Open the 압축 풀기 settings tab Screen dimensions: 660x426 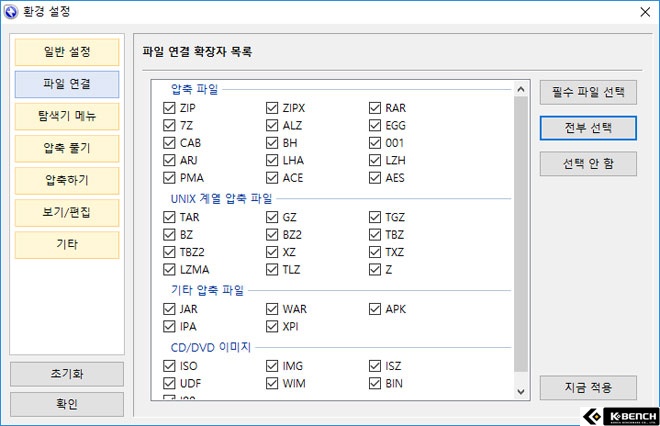pyautogui.click(x=67, y=148)
